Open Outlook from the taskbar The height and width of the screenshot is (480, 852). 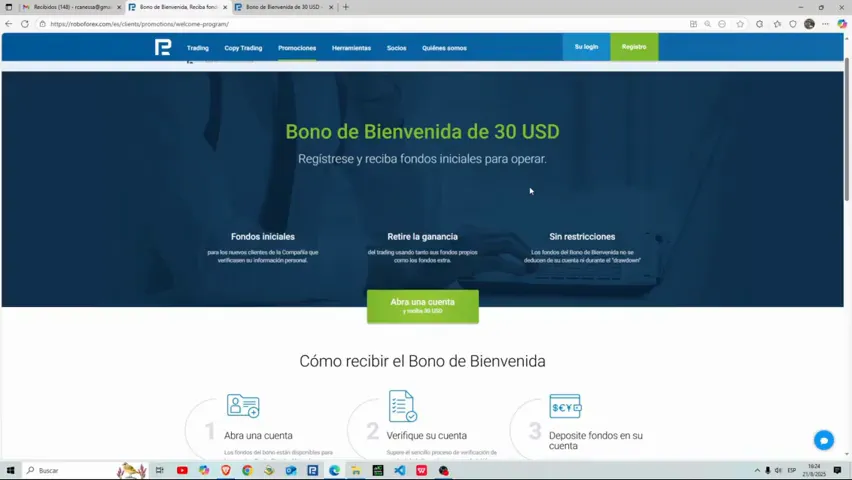(291, 470)
